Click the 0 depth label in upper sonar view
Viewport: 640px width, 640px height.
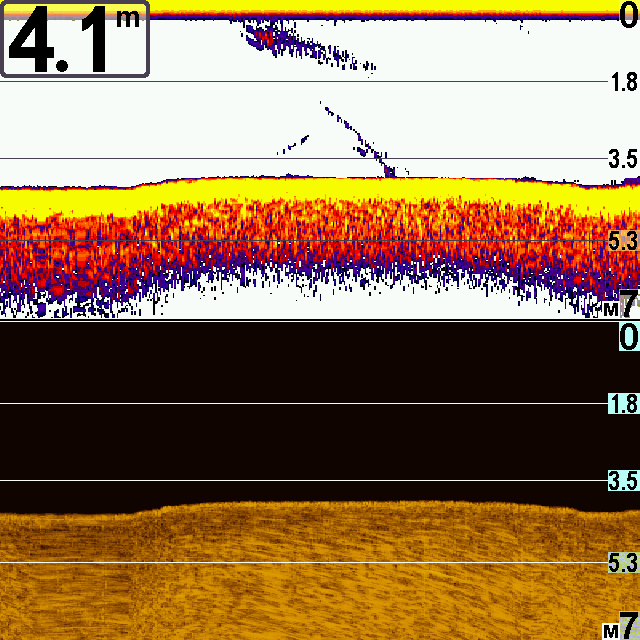click(629, 15)
